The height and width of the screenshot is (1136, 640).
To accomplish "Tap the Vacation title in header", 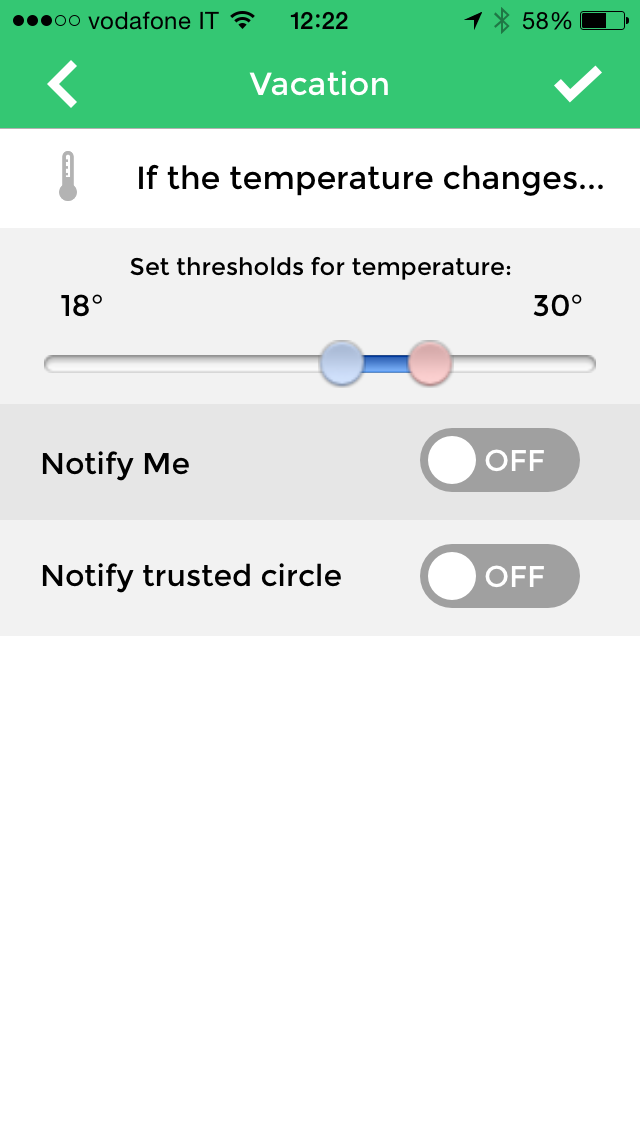I will [319, 84].
